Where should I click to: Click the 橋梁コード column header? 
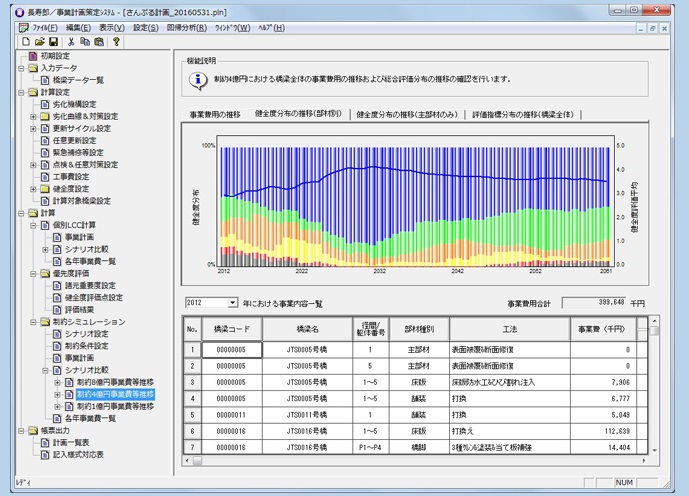click(232, 329)
